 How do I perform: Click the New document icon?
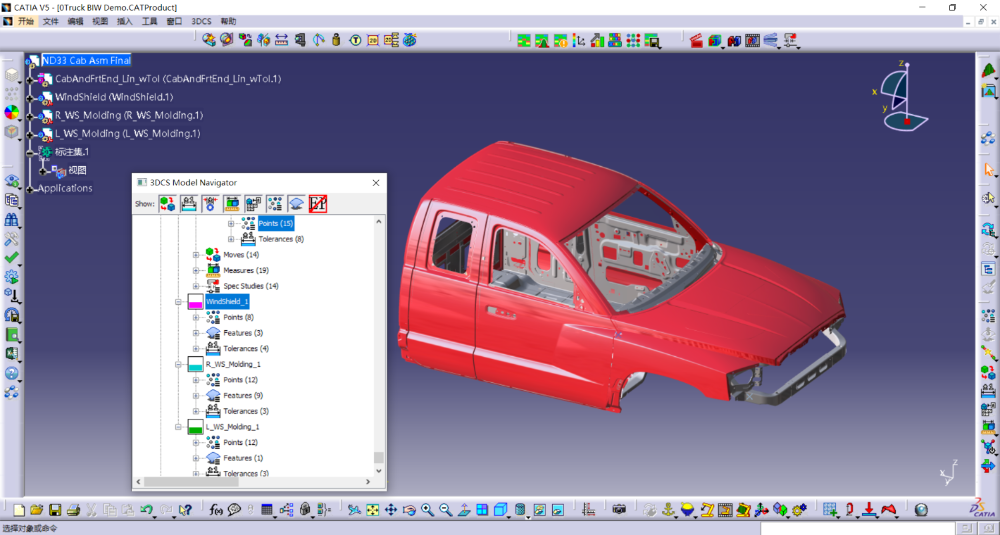coord(19,509)
